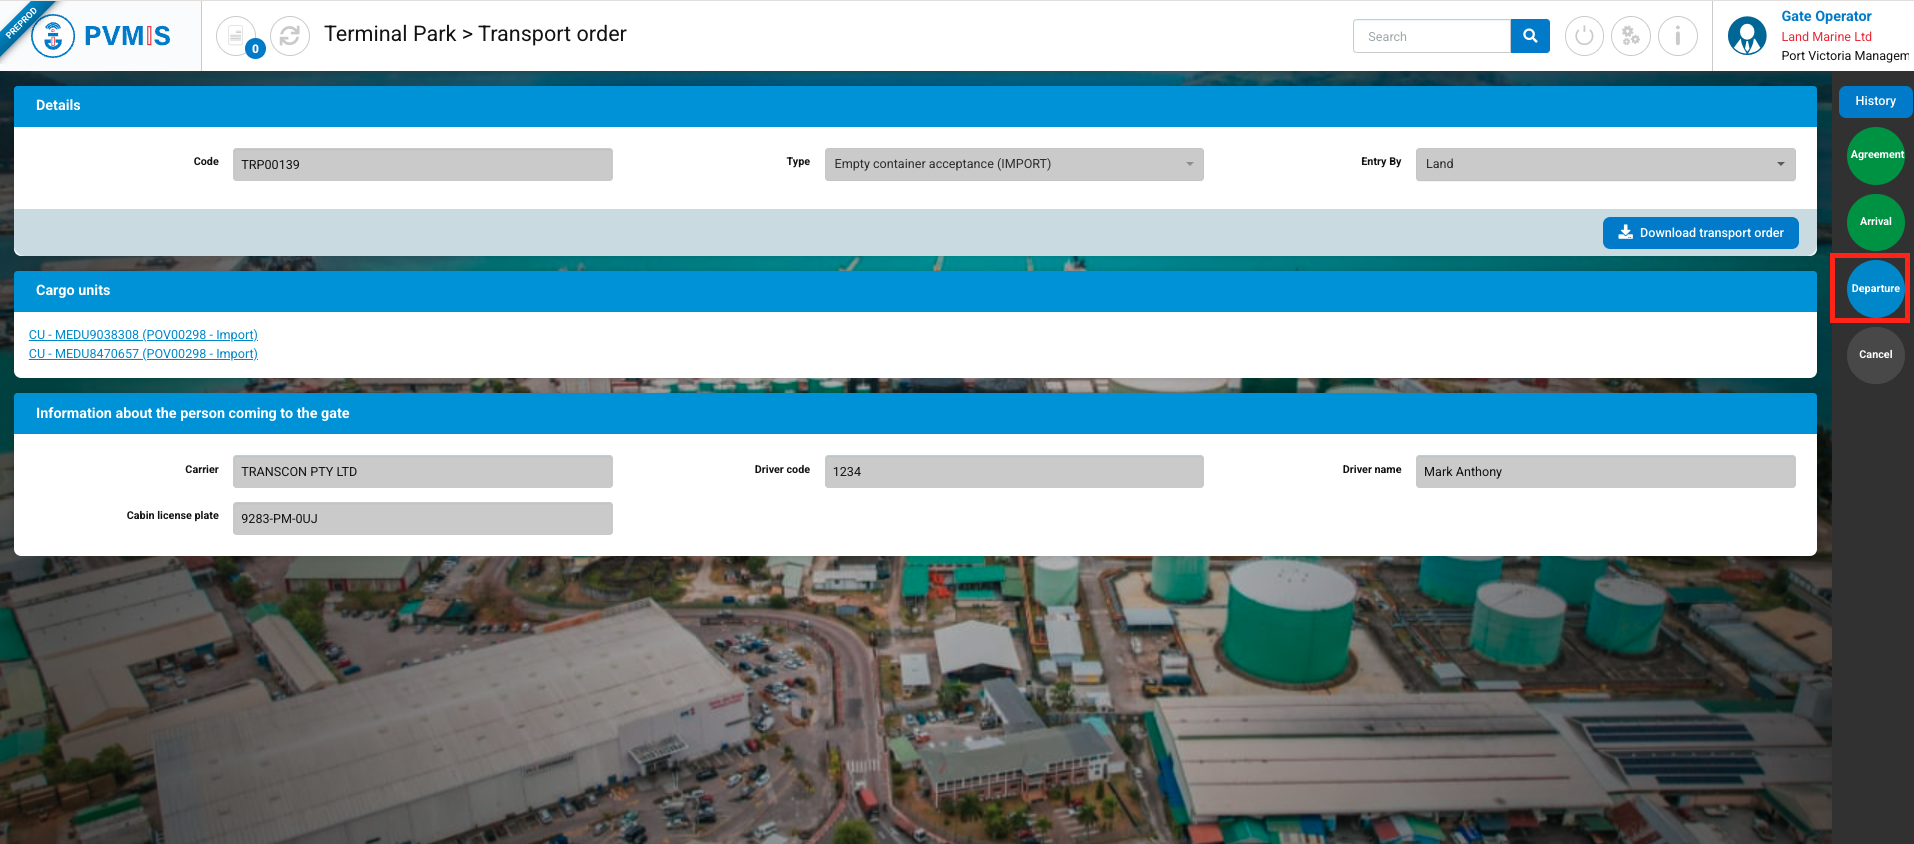Open the documents icon with 0 badge
The height and width of the screenshot is (844, 1914).
click(x=236, y=37)
